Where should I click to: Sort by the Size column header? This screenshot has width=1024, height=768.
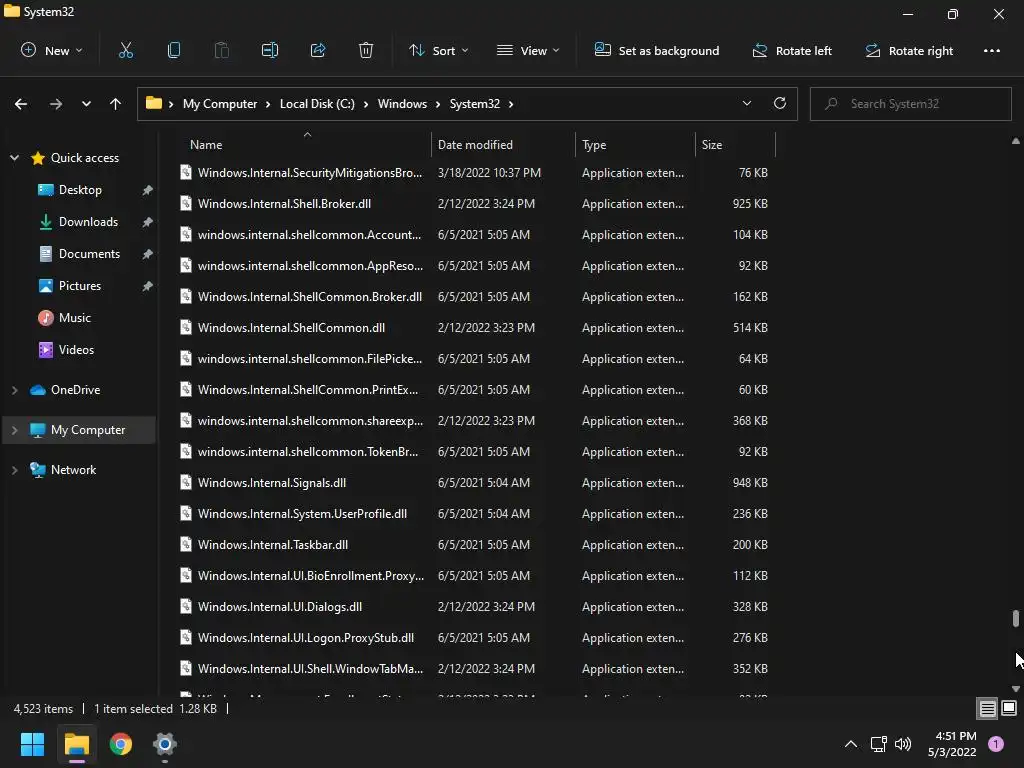pyautogui.click(x=735, y=145)
